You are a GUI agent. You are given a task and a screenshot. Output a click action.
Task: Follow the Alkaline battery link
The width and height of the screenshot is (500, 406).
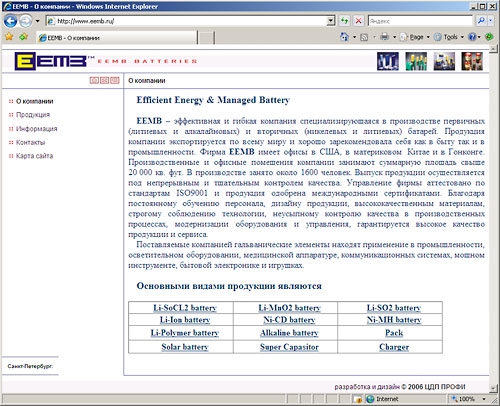pos(289,333)
